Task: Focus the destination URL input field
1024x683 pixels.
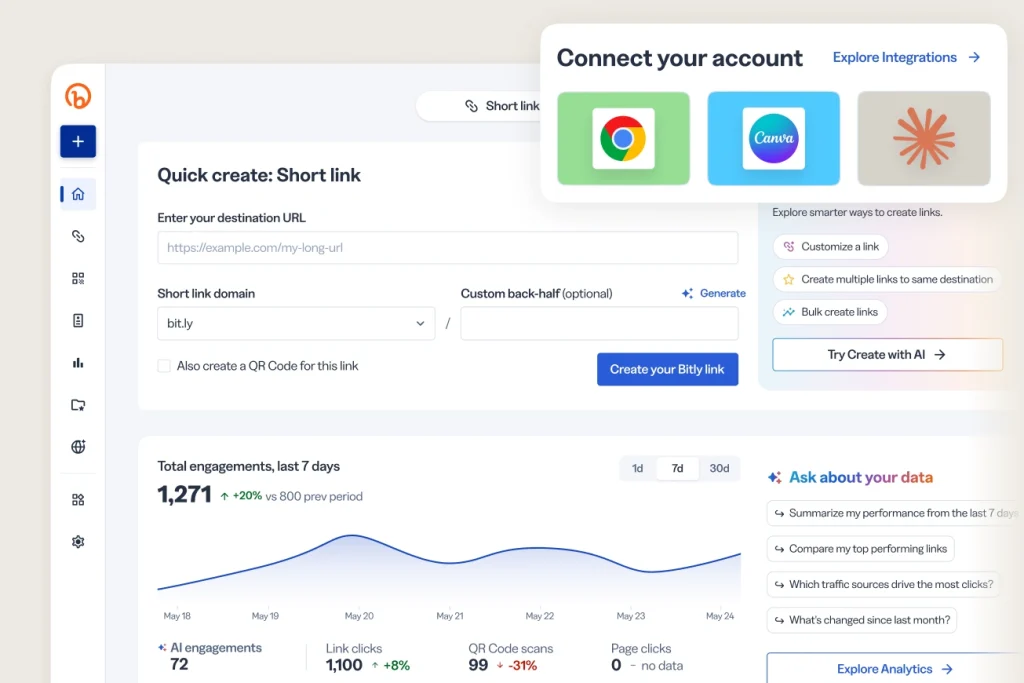Action: coord(447,247)
